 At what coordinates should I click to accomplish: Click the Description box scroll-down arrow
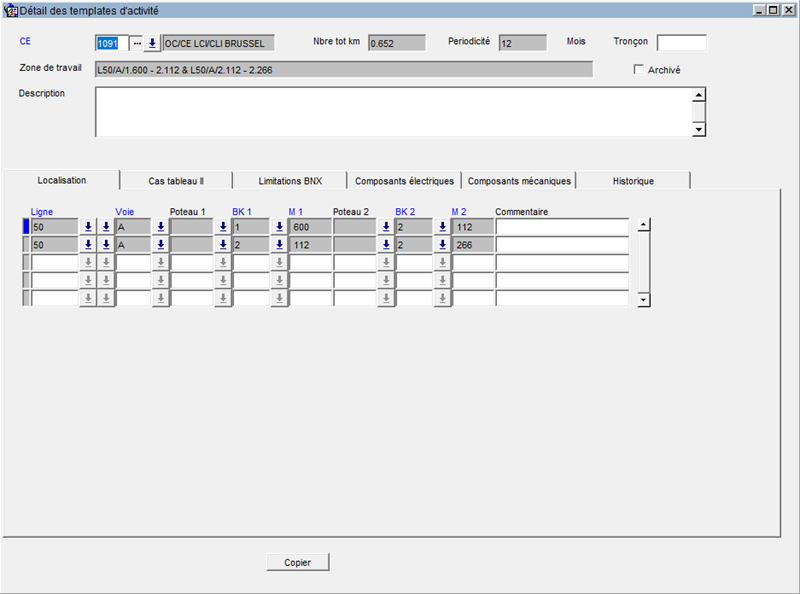(x=699, y=130)
